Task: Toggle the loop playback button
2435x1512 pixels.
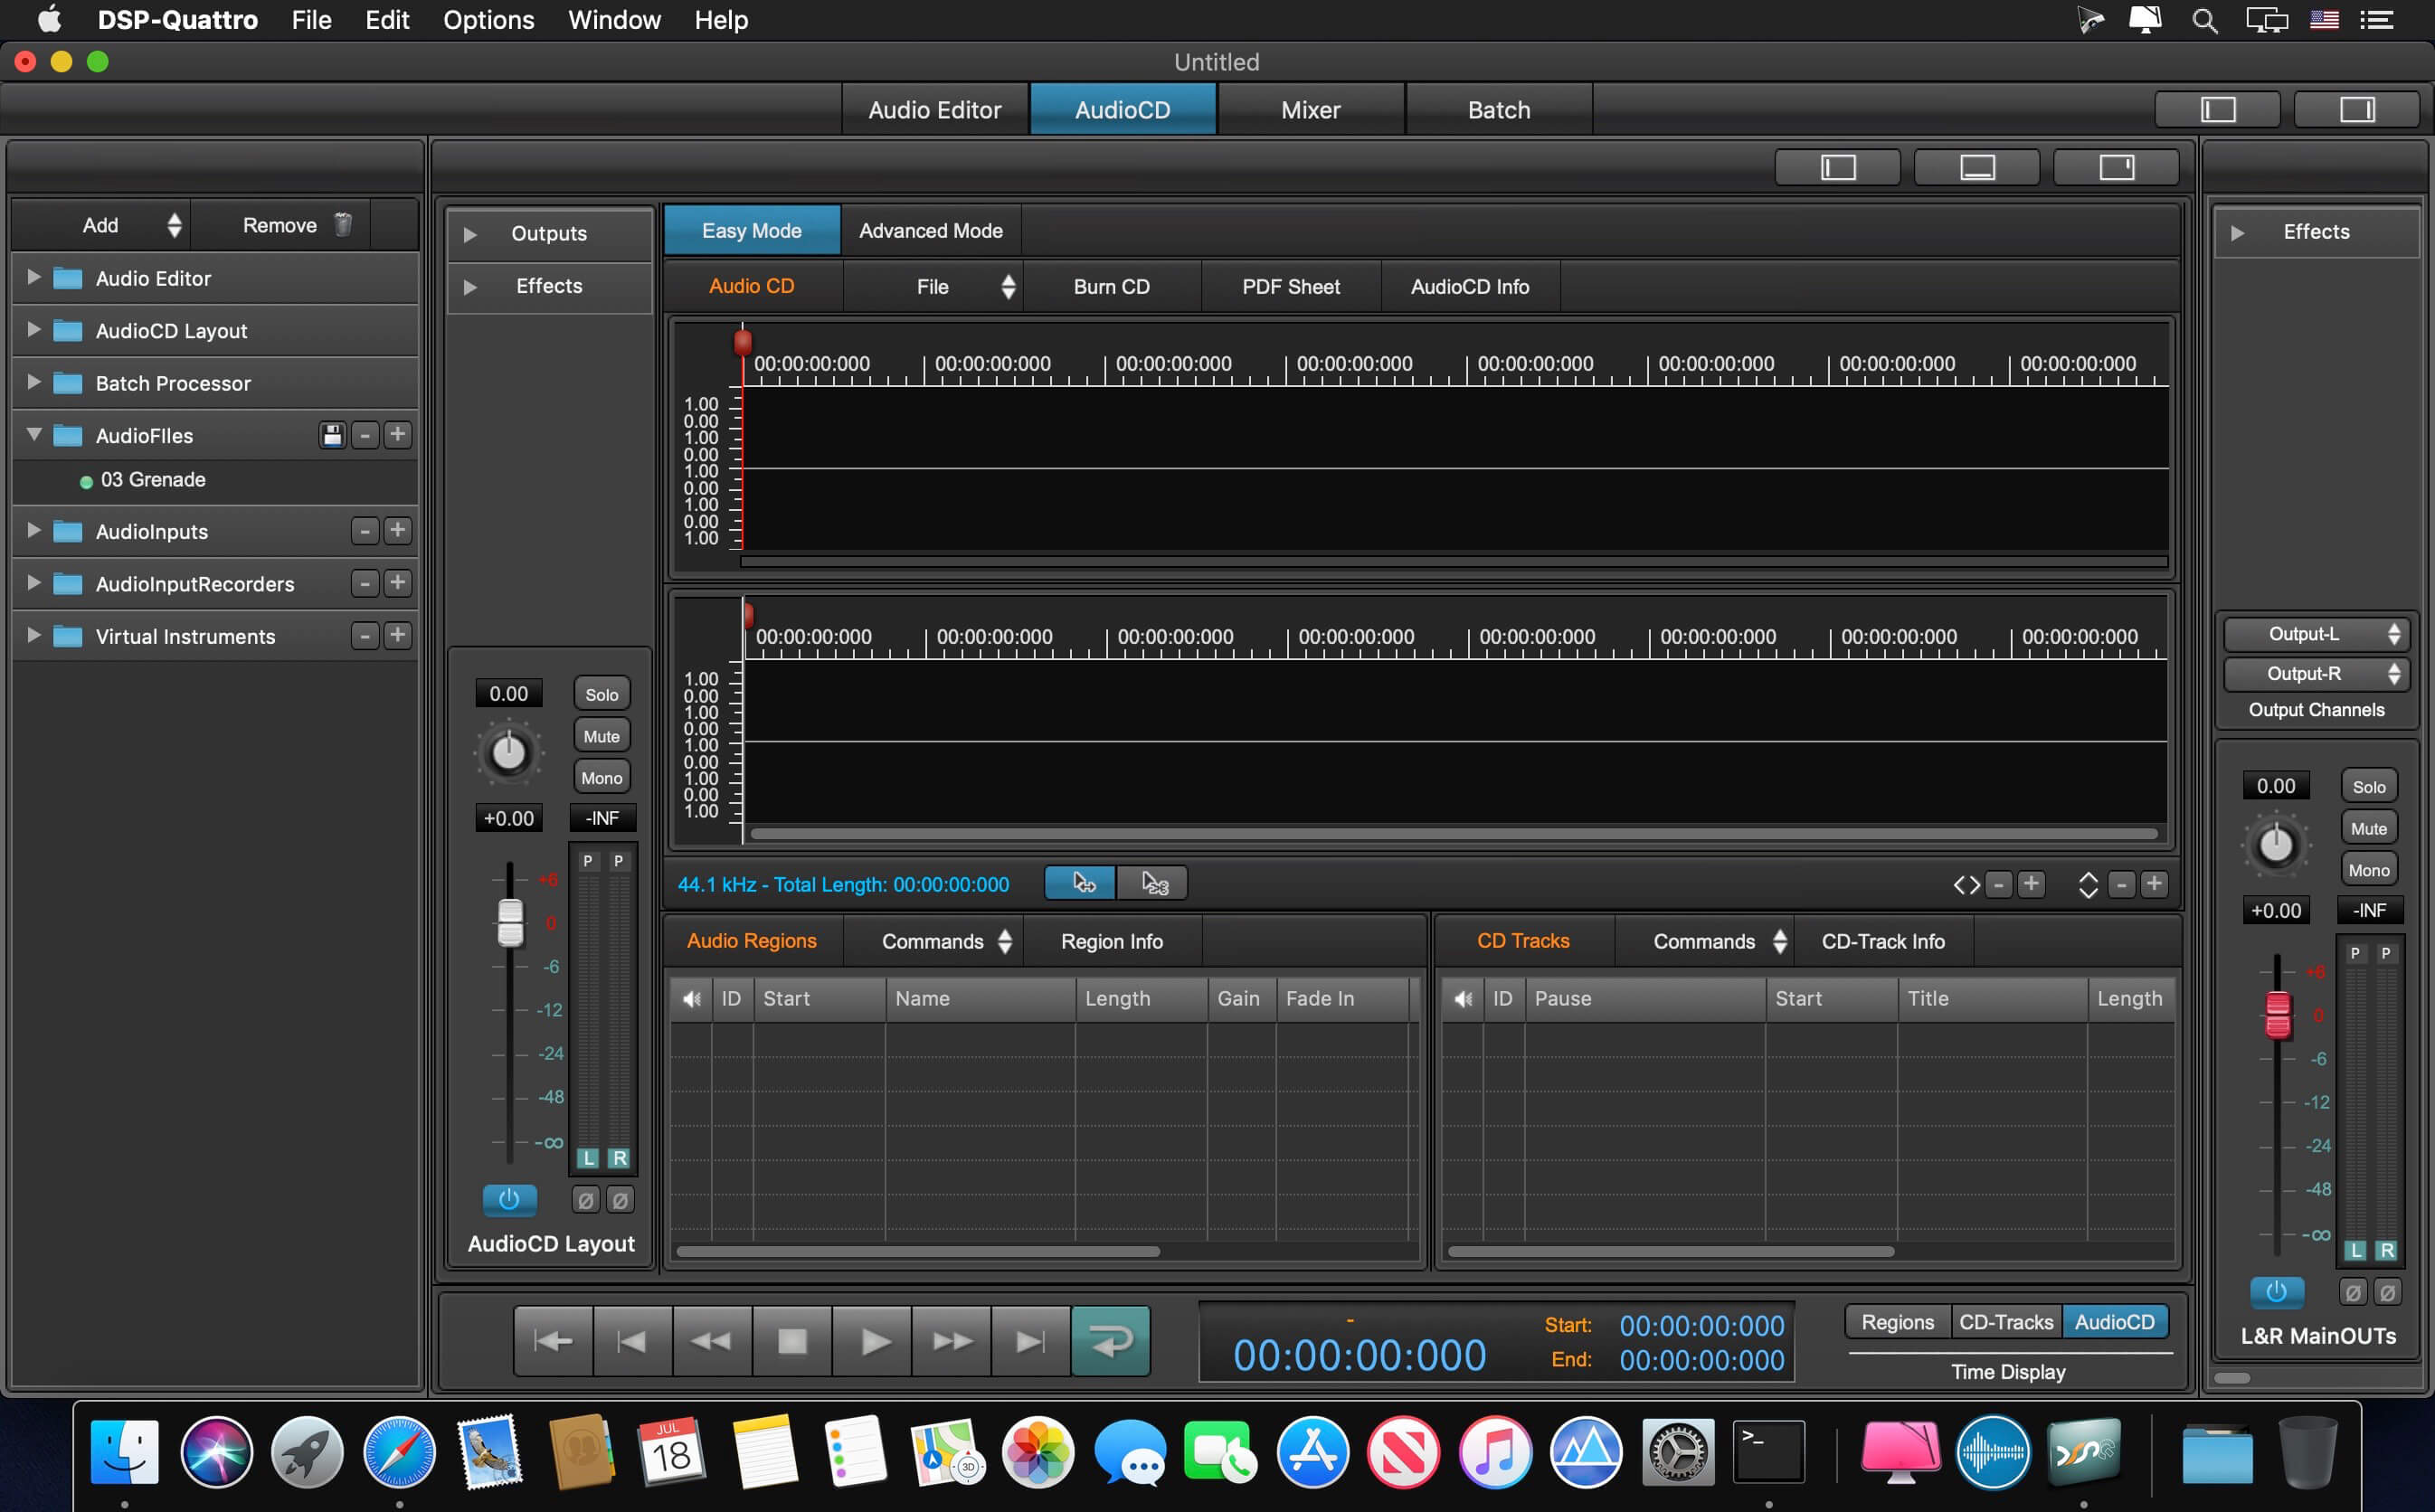Action: 1110,1341
